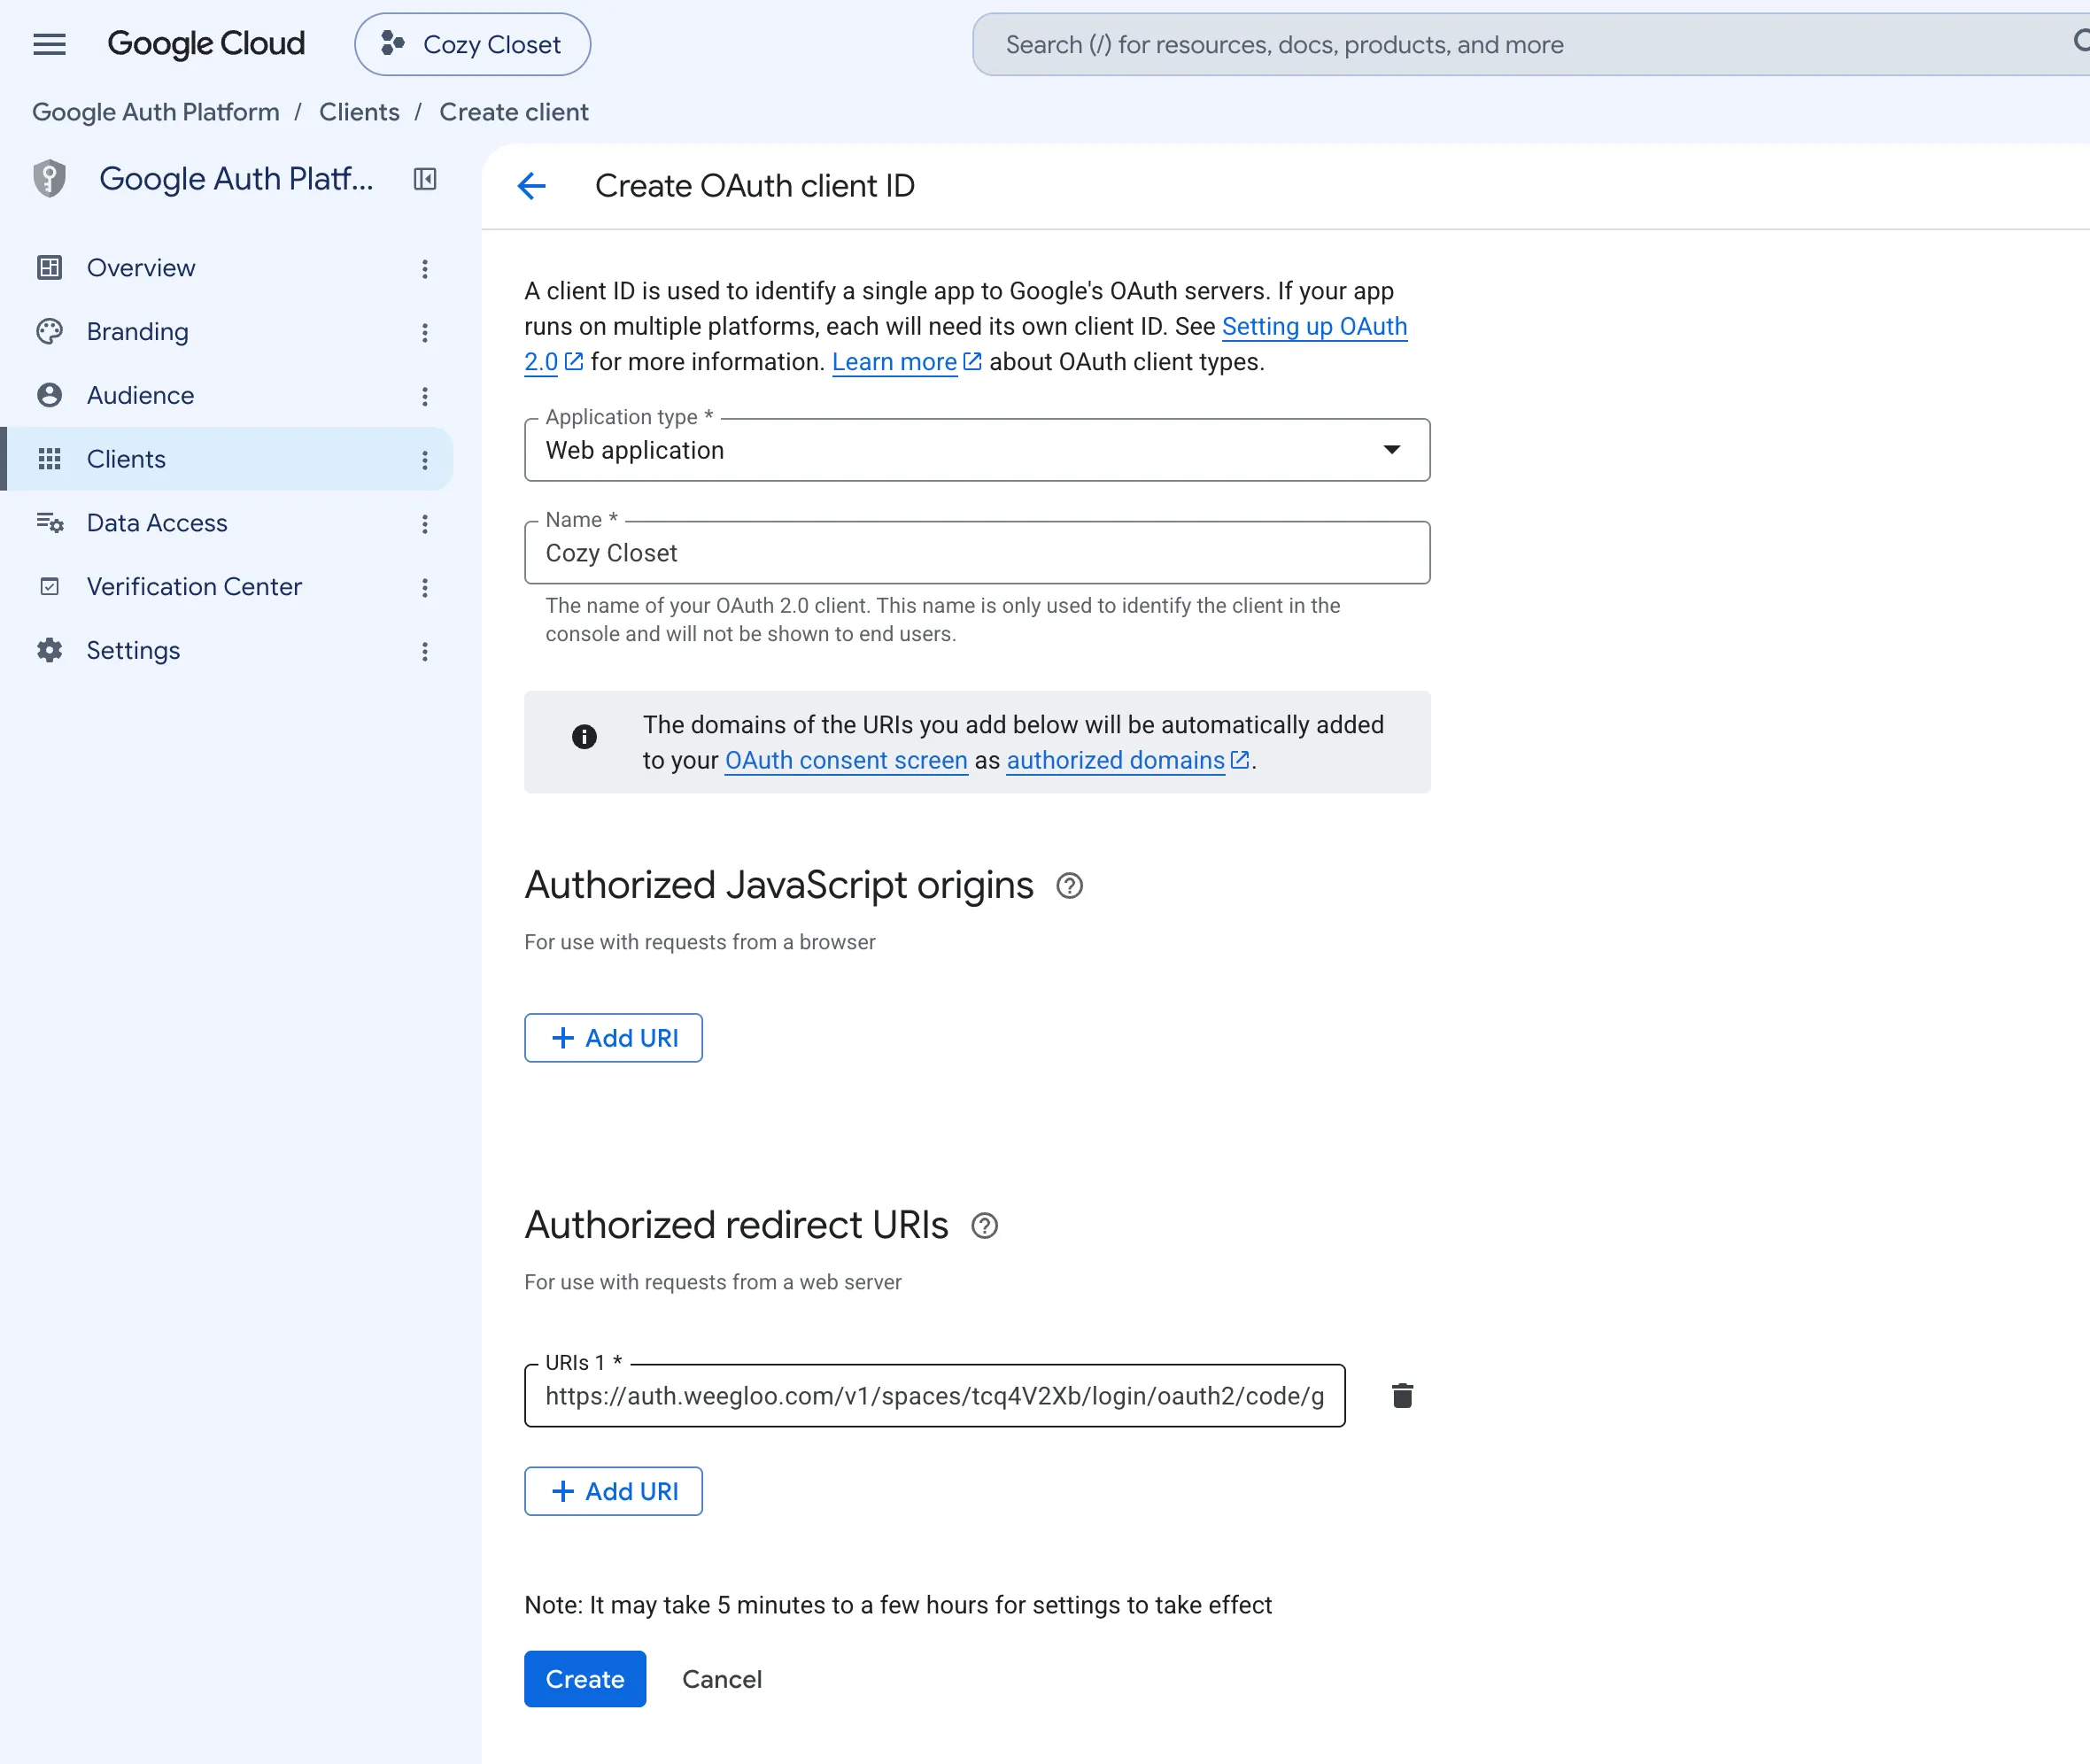
Task: Click the Google Auth Platform shield icon
Action: [x=49, y=179]
